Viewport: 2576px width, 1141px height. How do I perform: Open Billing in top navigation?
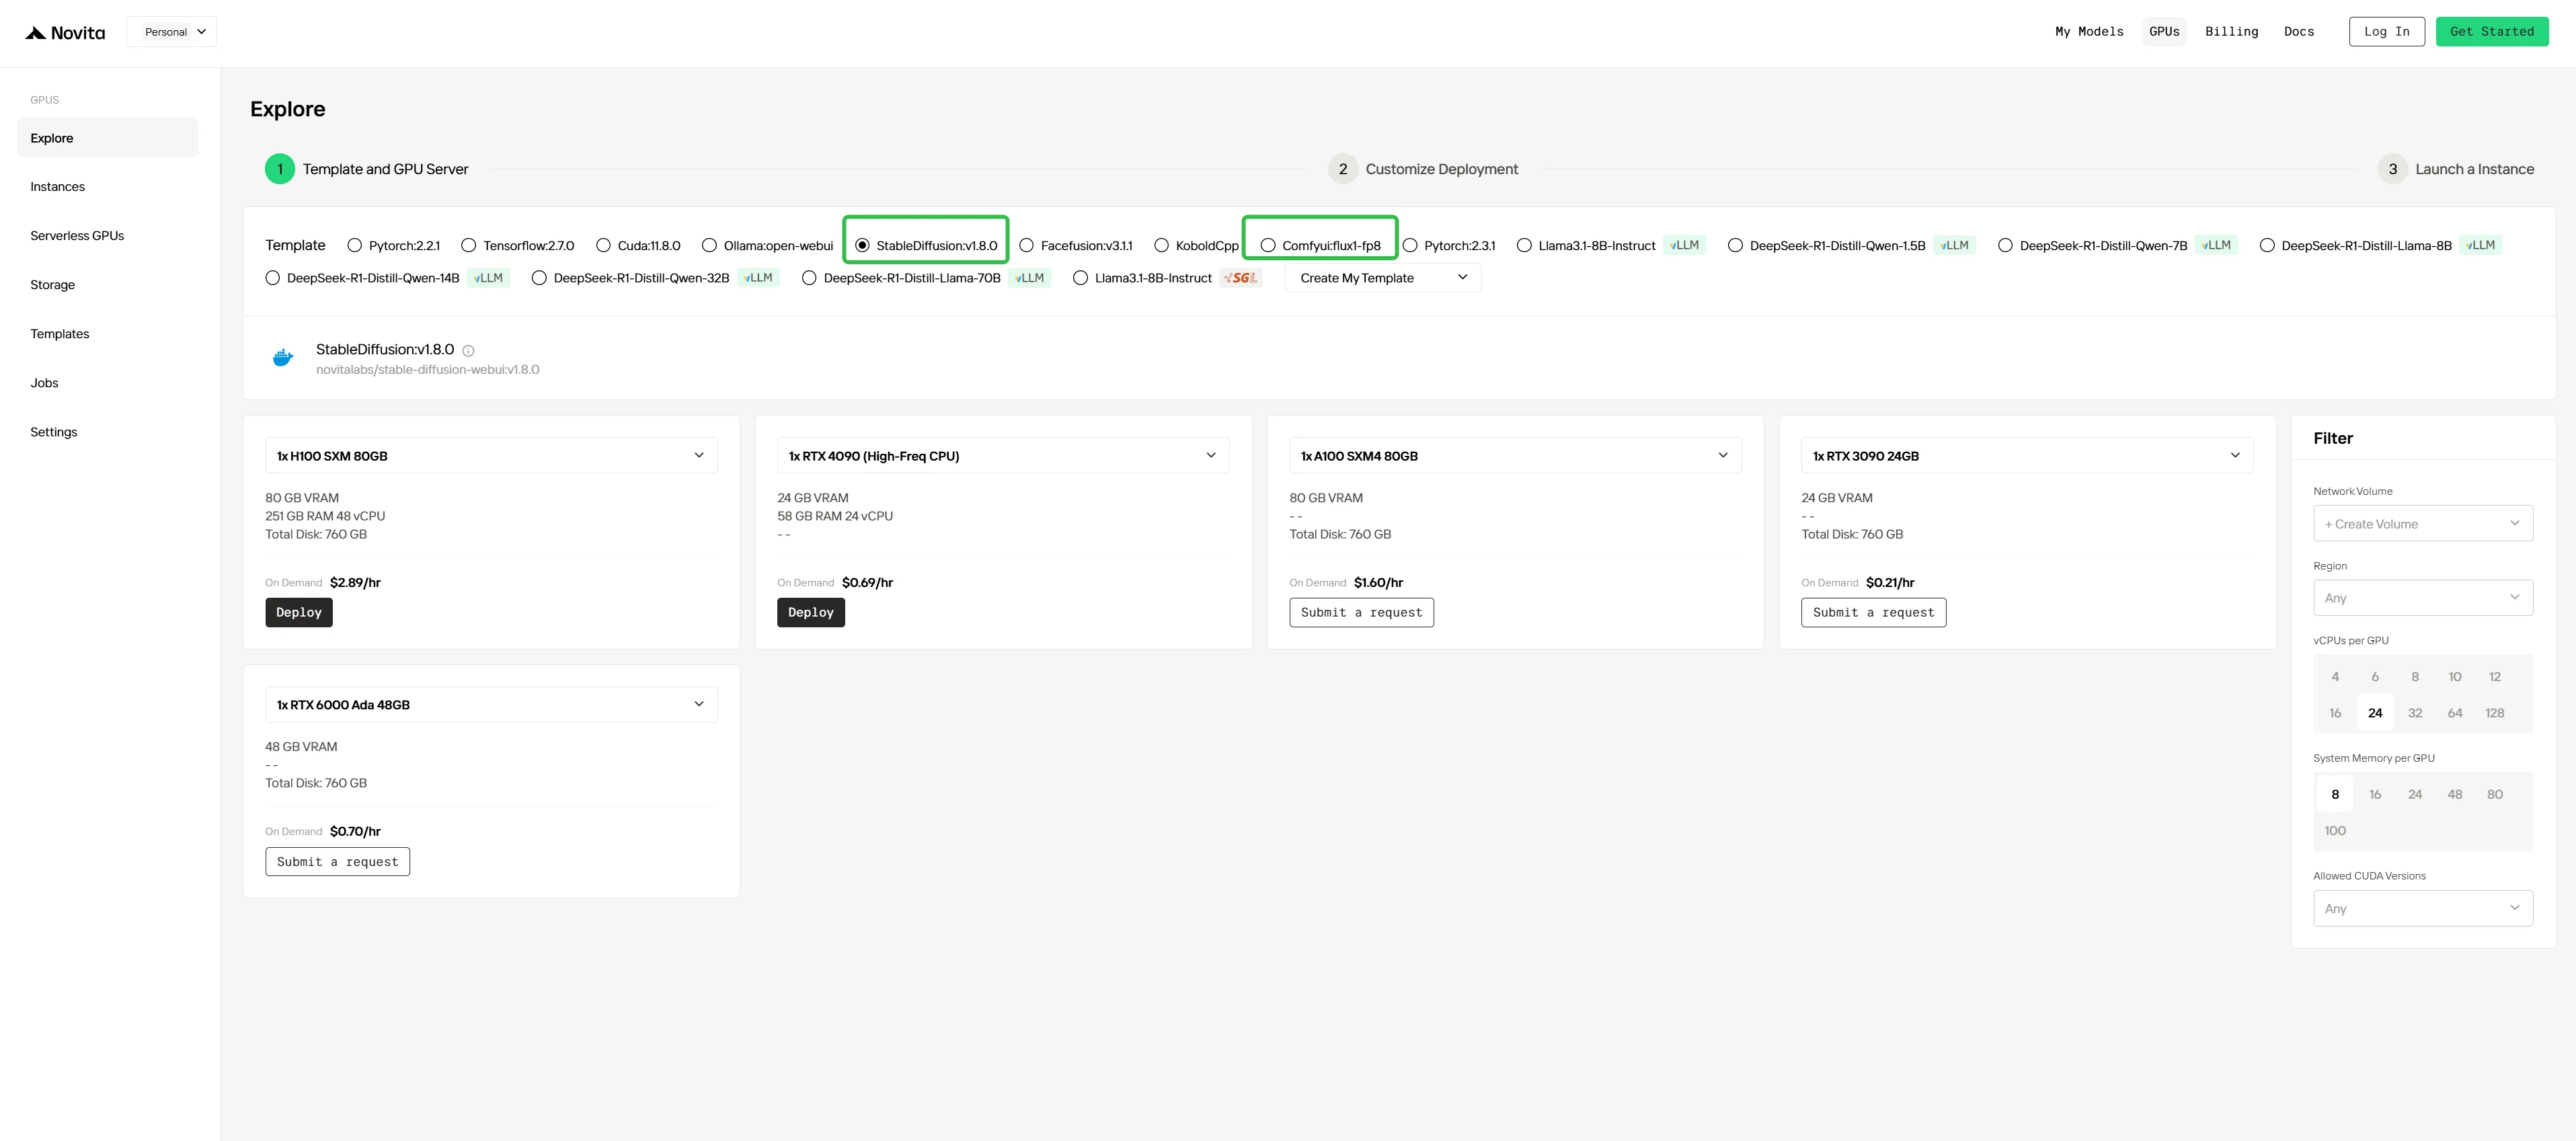2231,32
